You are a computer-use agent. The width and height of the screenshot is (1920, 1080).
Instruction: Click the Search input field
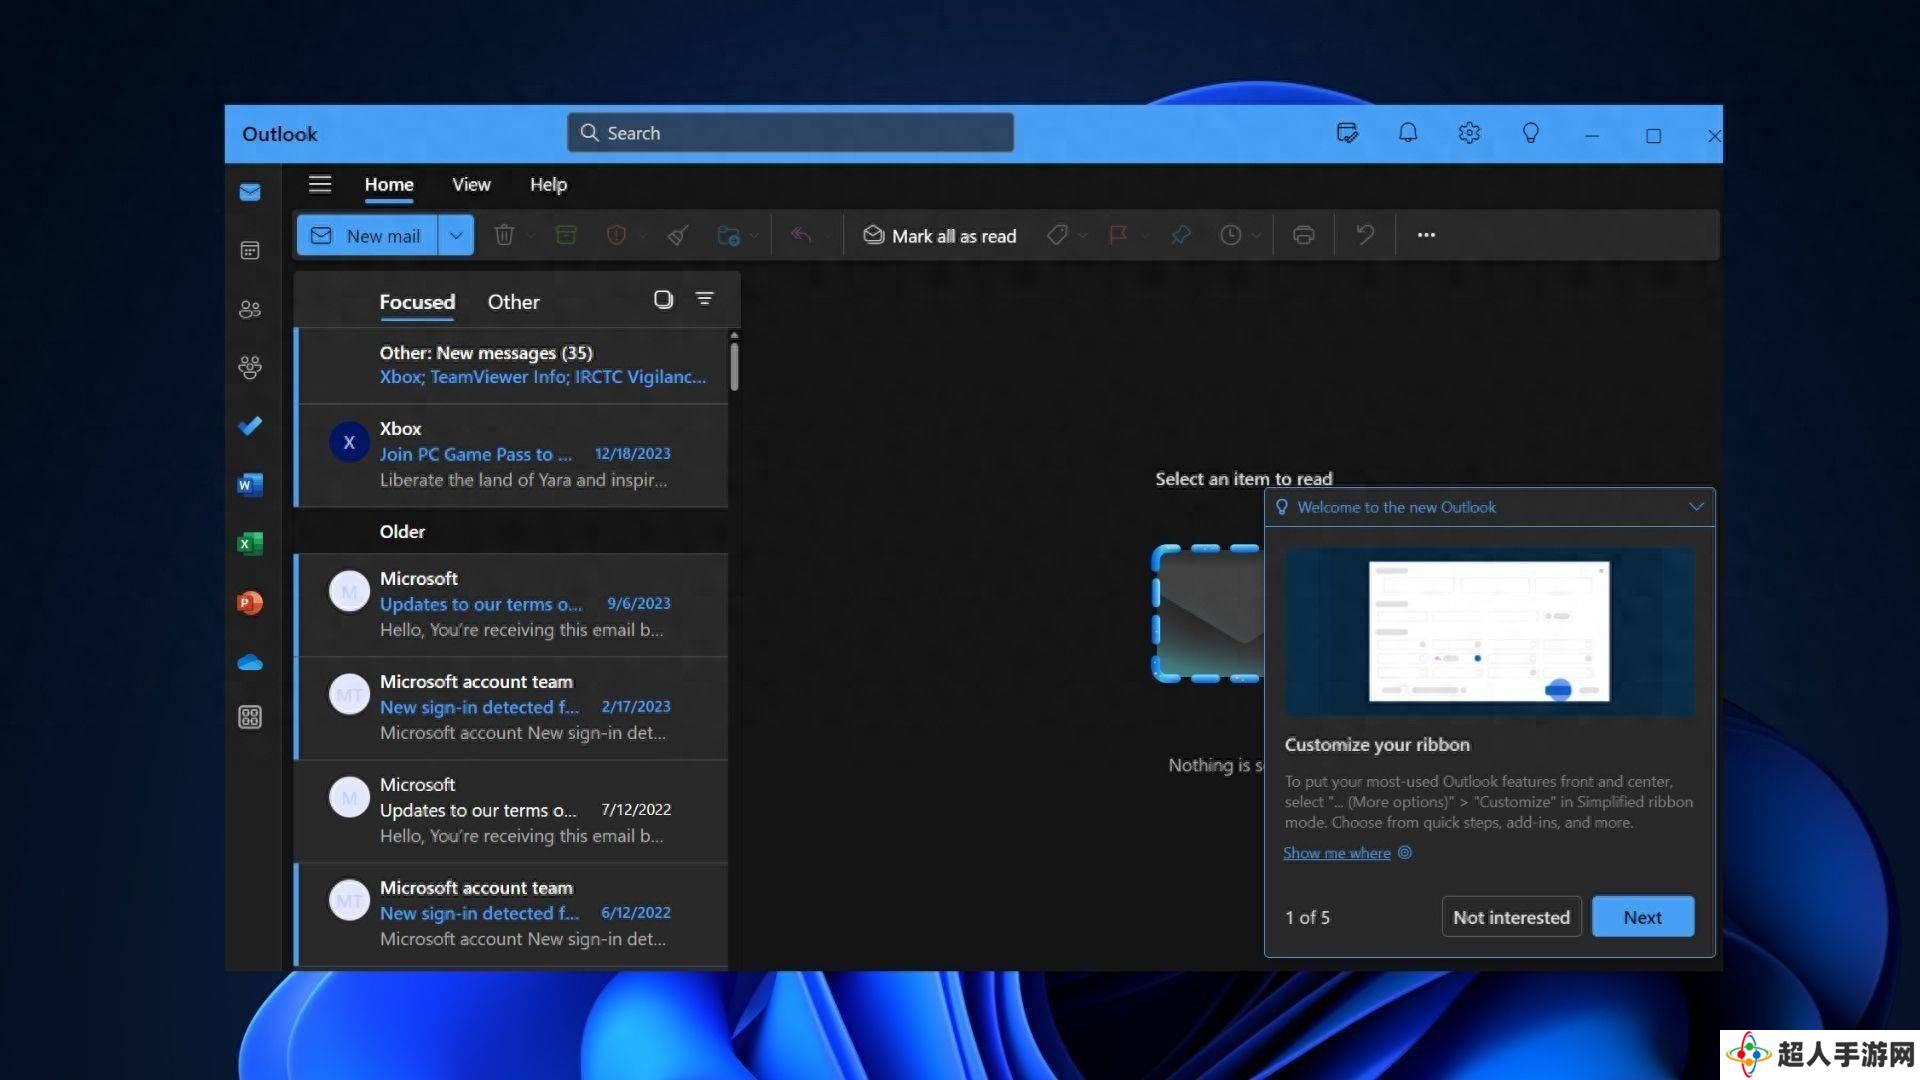click(x=790, y=133)
